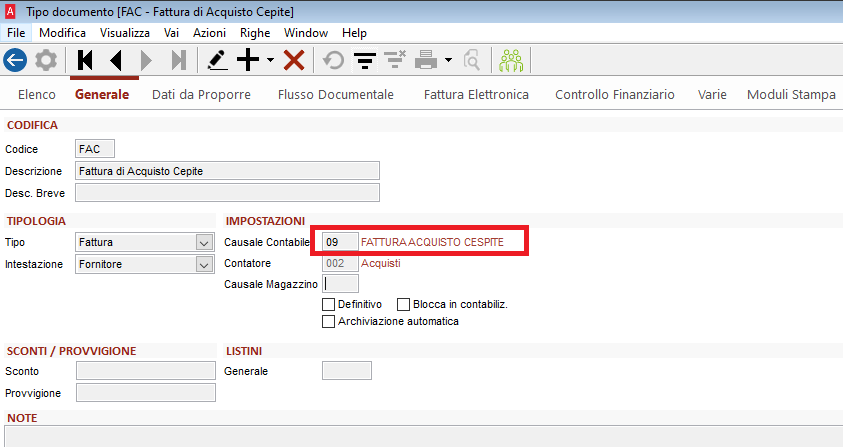
Task: Select the Generale tab
Action: (102, 95)
